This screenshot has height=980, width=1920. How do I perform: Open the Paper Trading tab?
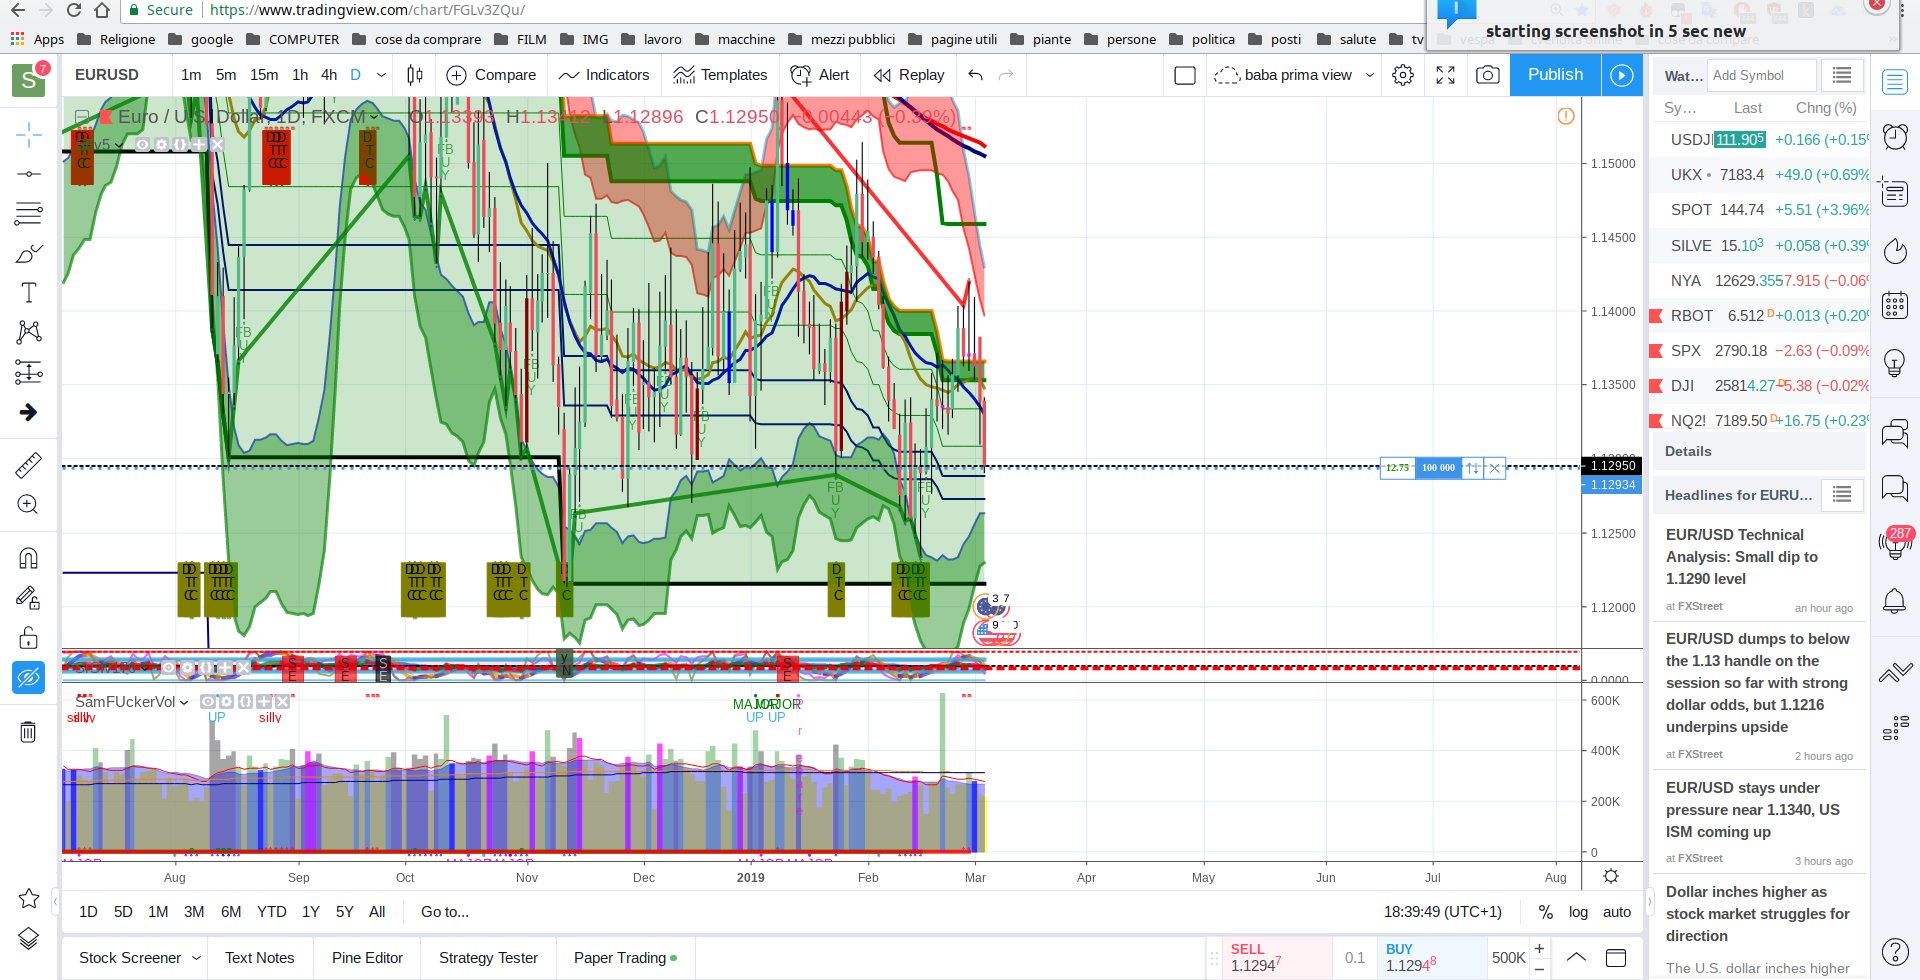tap(625, 958)
